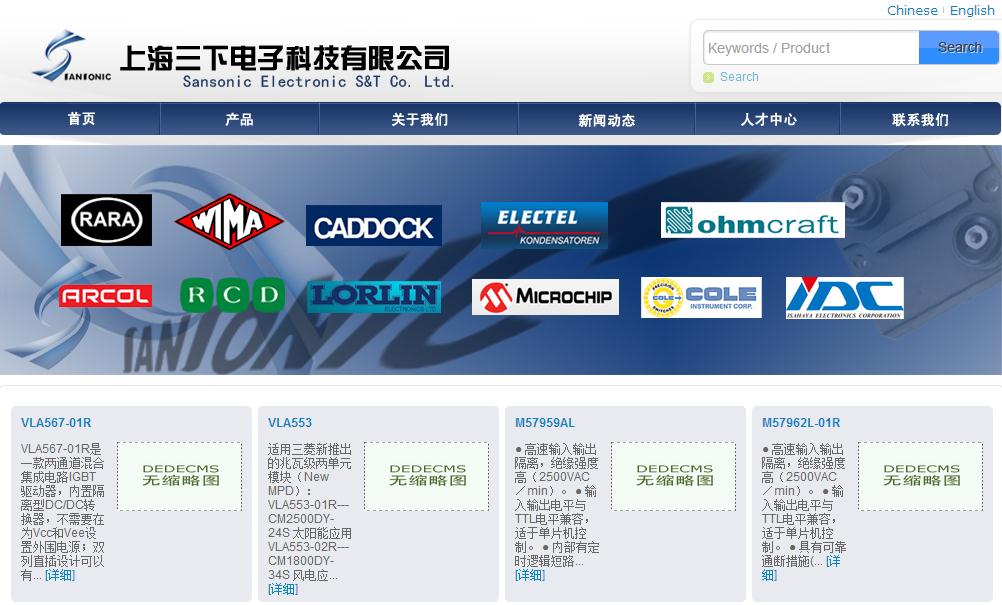Open the Microchip brand logo
The image size is (1002, 605).
pos(545,296)
